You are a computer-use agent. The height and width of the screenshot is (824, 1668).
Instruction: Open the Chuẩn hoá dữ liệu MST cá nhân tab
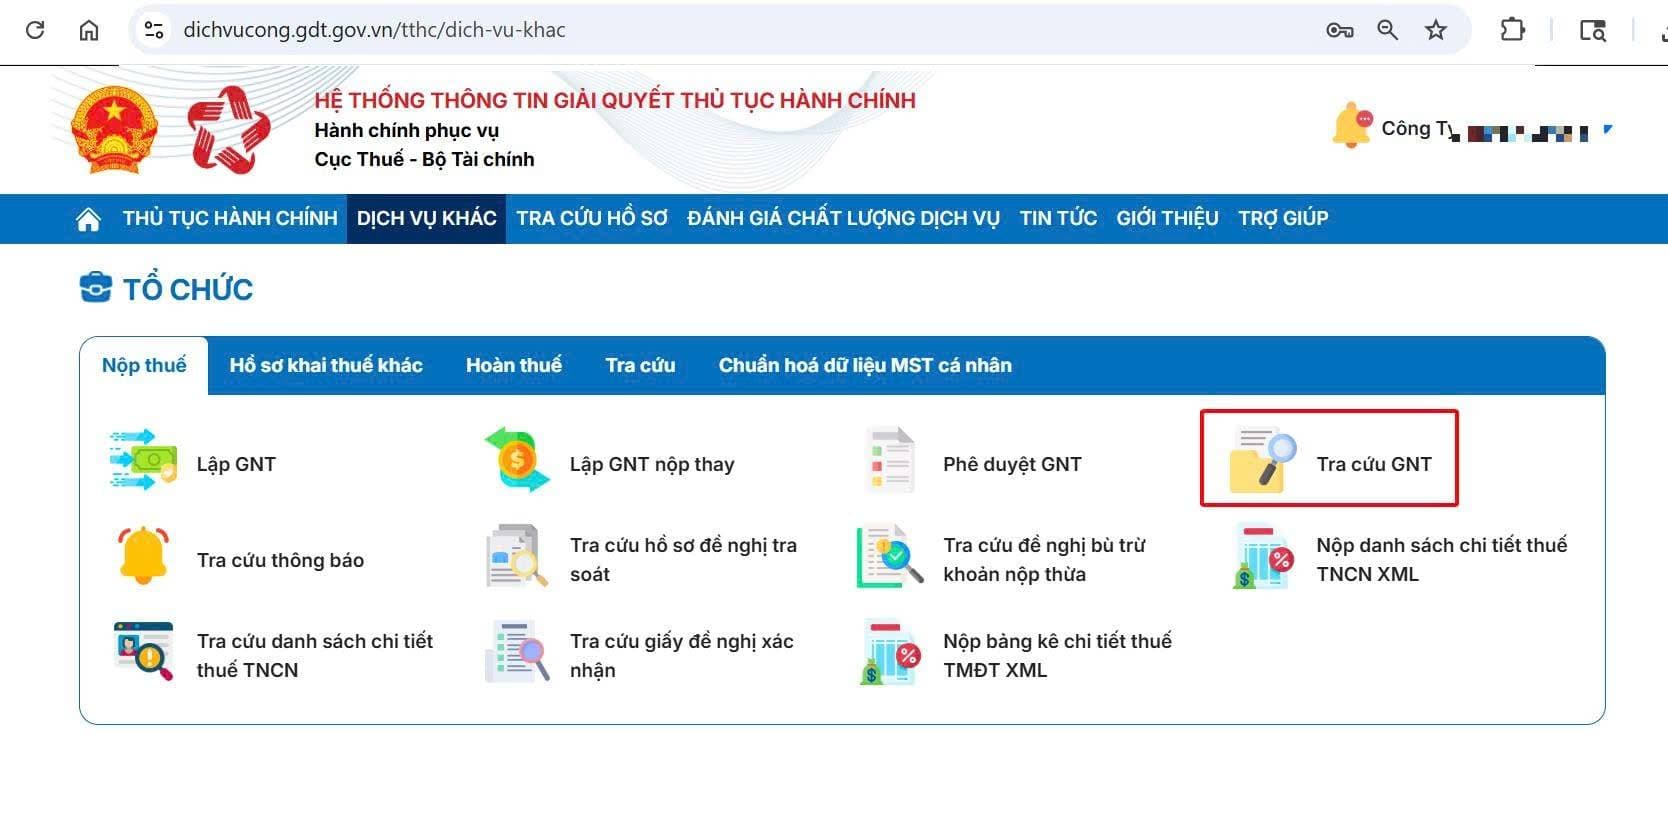(865, 366)
